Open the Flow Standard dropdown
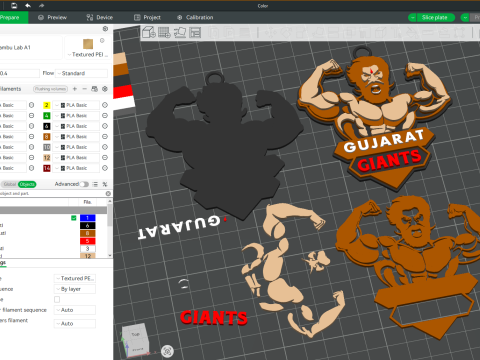This screenshot has width=480, height=360. point(82,73)
